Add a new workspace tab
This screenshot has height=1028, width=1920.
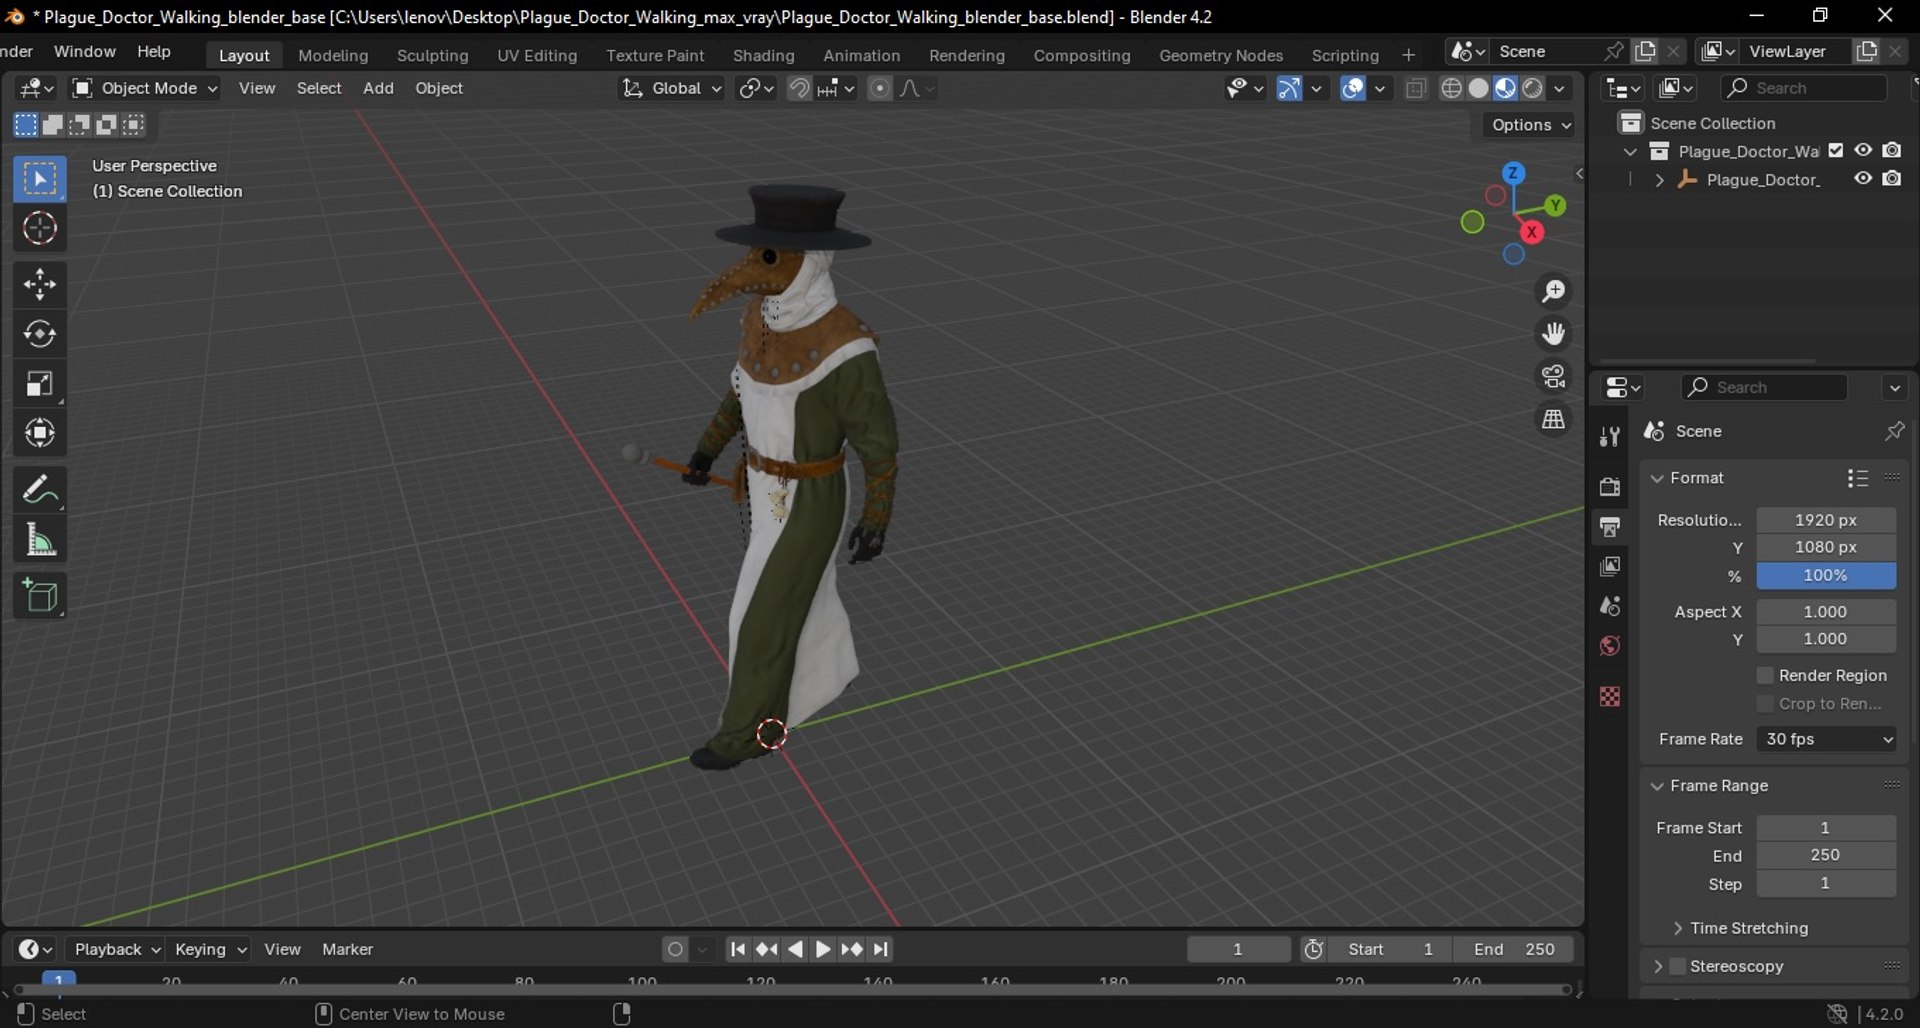pyautogui.click(x=1408, y=55)
